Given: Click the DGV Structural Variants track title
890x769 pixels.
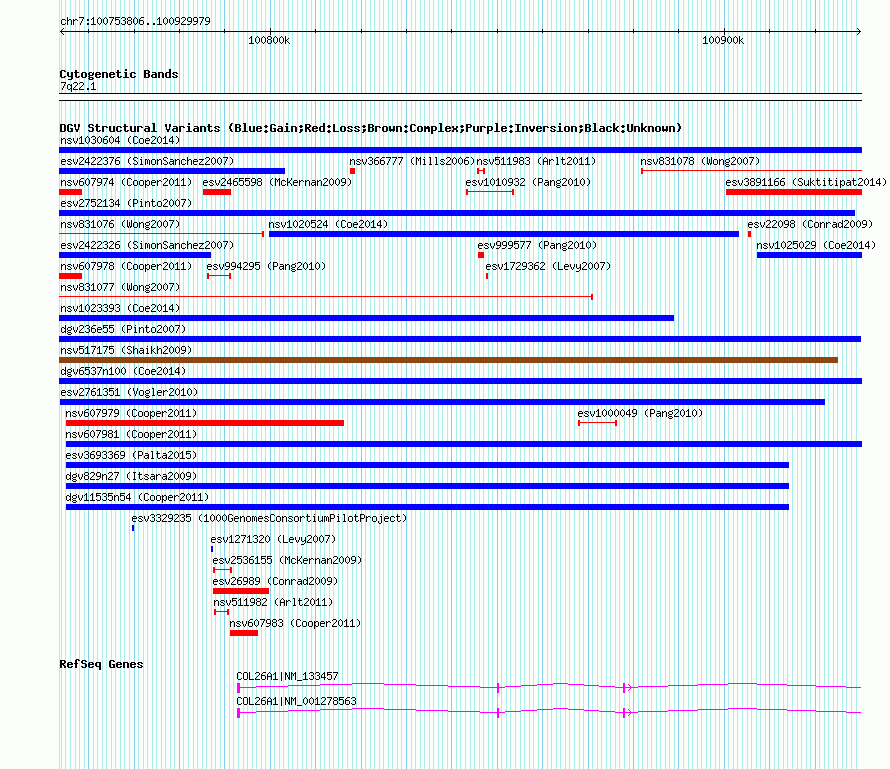Looking at the screenshot, I should point(370,128).
